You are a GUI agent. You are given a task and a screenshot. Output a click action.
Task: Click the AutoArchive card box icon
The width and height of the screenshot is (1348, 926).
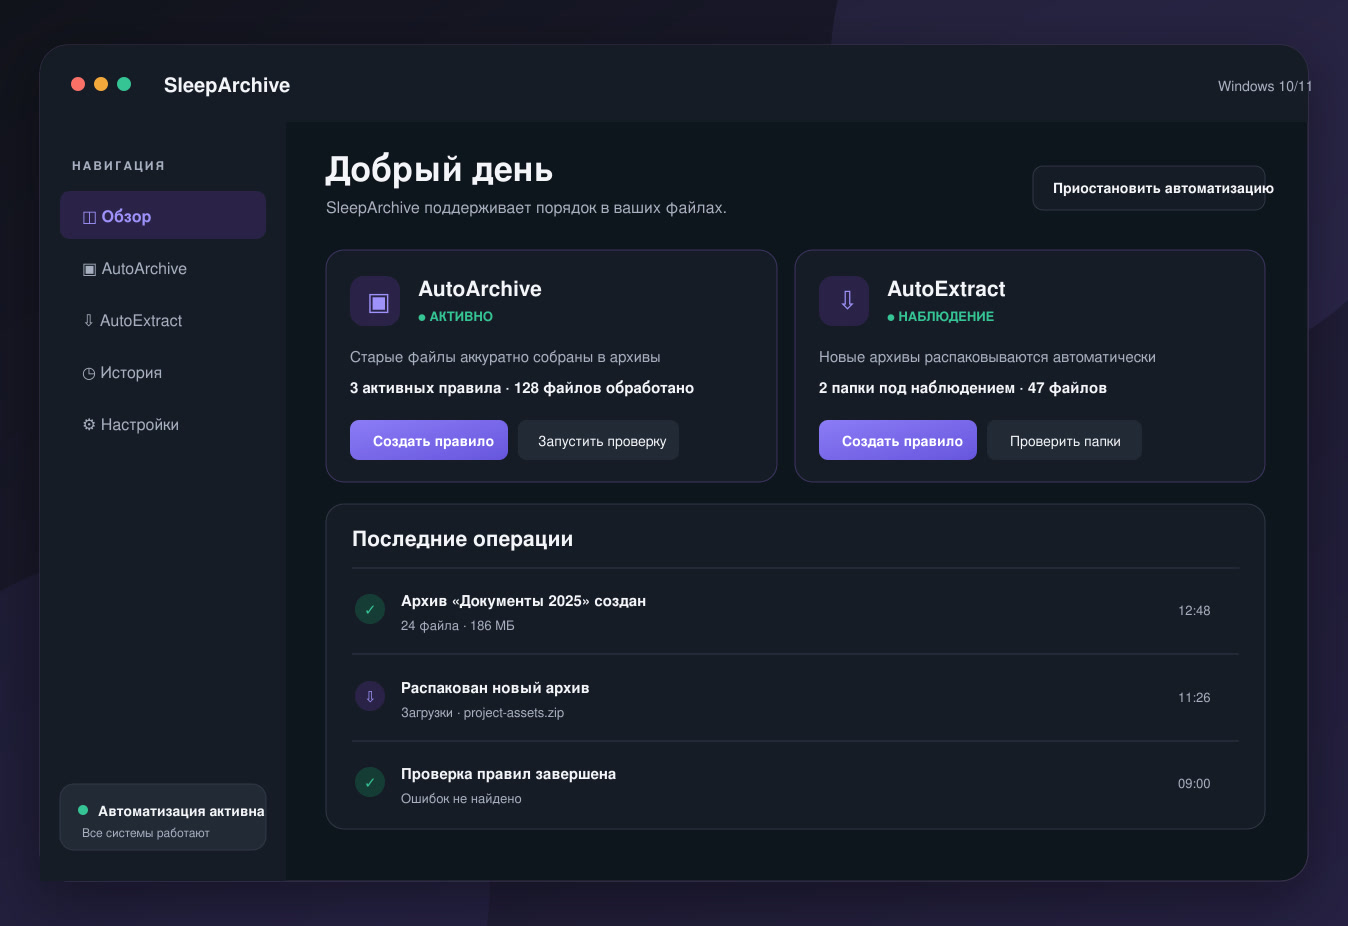point(375,301)
